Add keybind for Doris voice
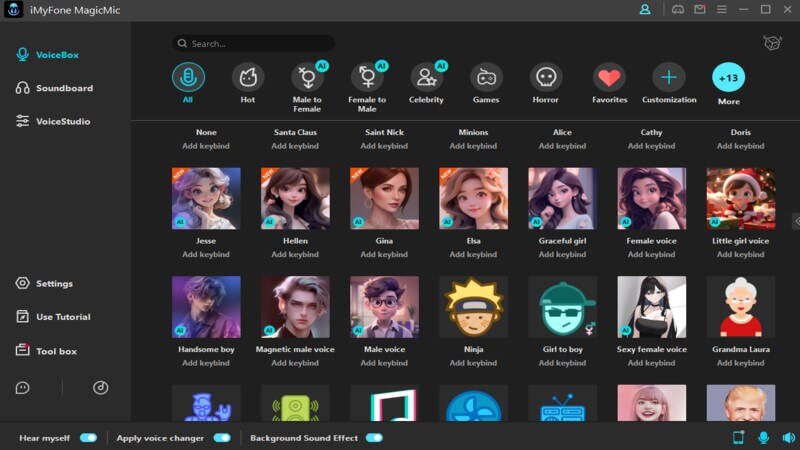 click(x=741, y=146)
